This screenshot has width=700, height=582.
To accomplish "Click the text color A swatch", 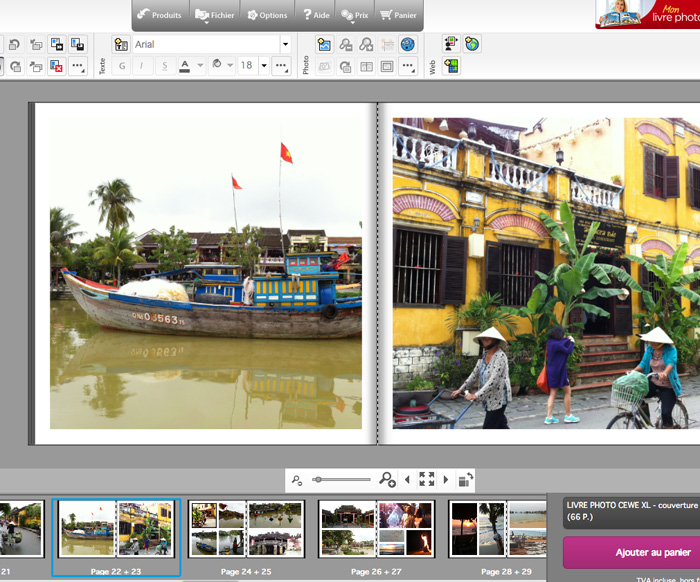I will point(185,66).
